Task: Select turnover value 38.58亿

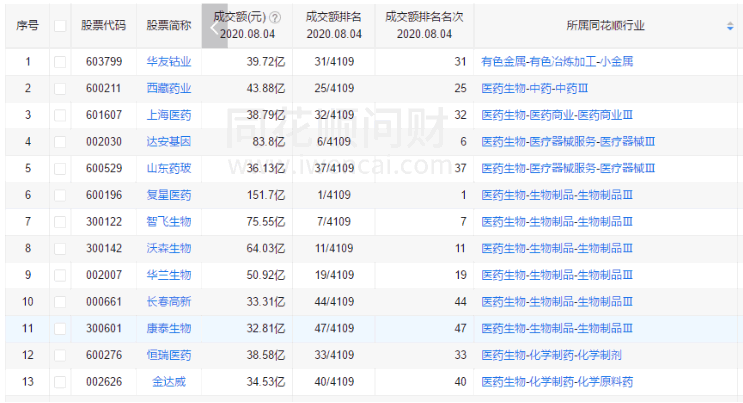Action: click(x=266, y=355)
